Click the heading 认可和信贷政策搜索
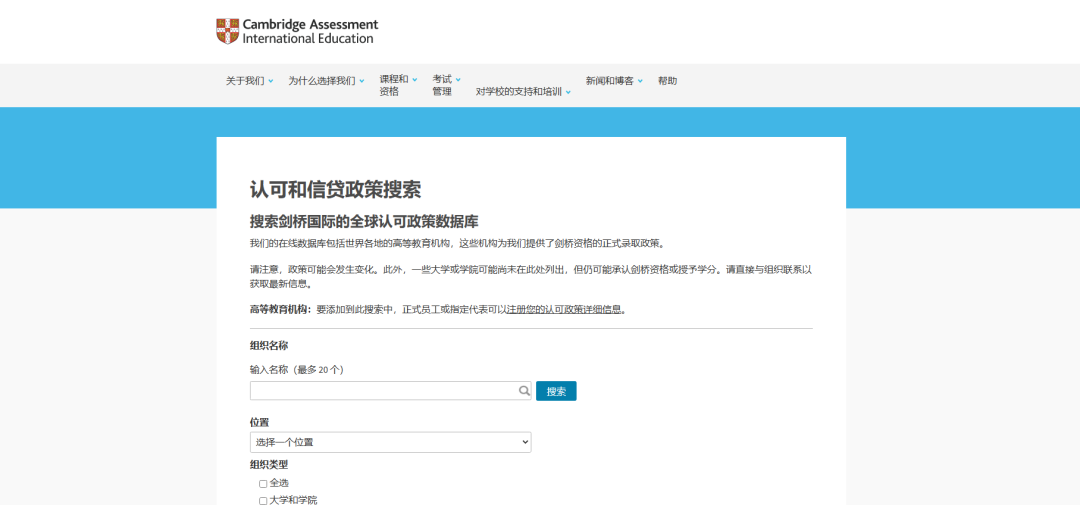Viewport: 1080px width, 505px height. click(335, 189)
